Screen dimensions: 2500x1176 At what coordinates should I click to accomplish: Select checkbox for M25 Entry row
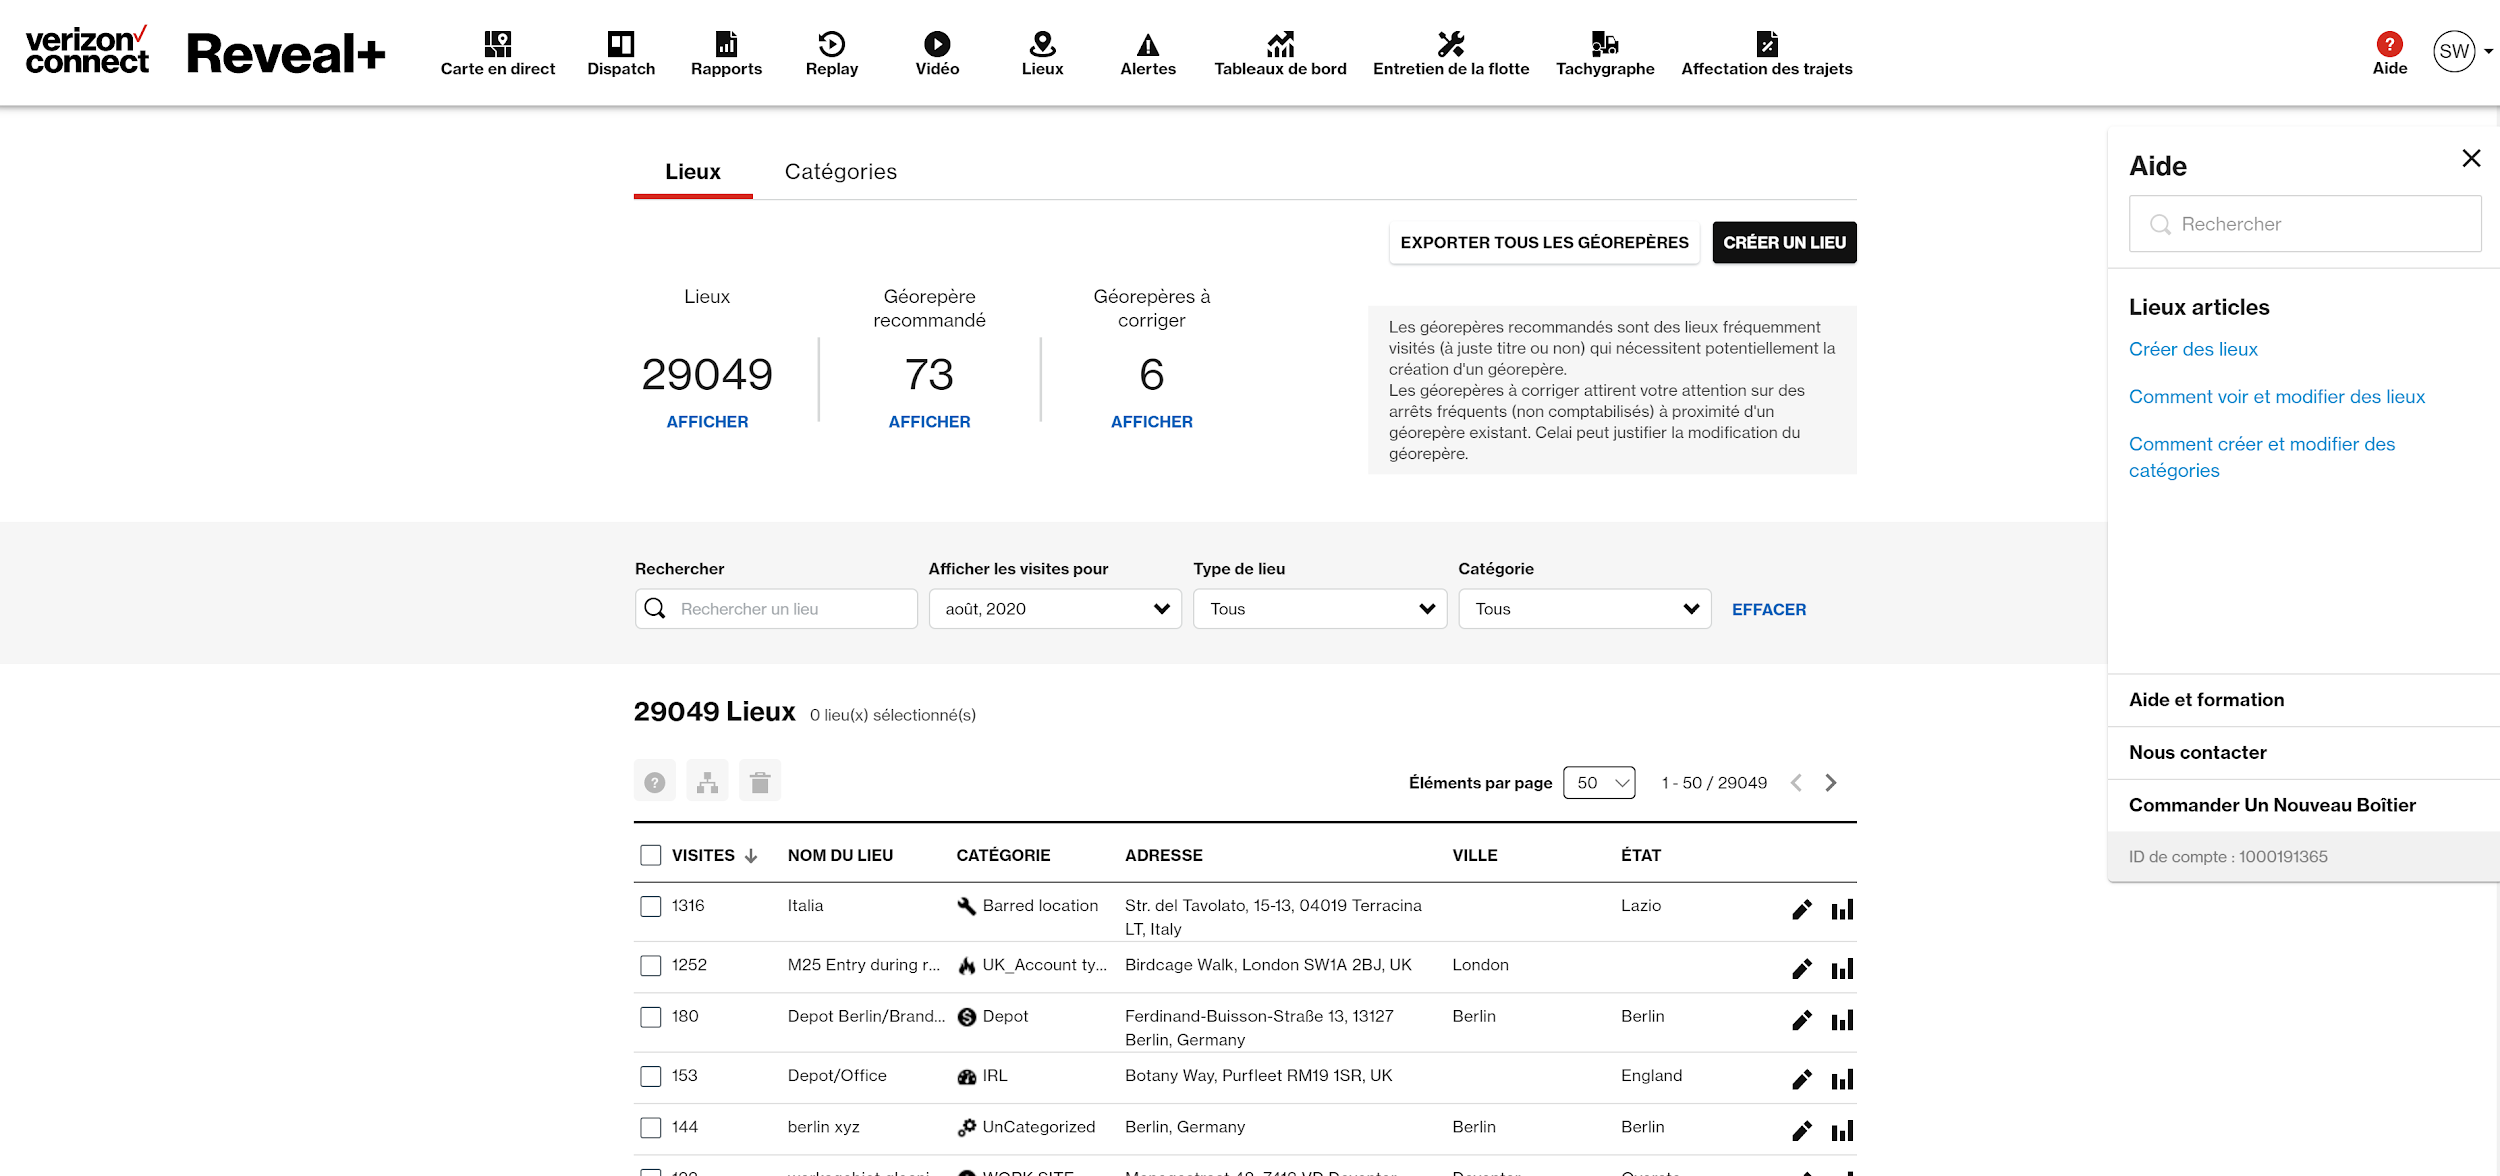tap(651, 966)
